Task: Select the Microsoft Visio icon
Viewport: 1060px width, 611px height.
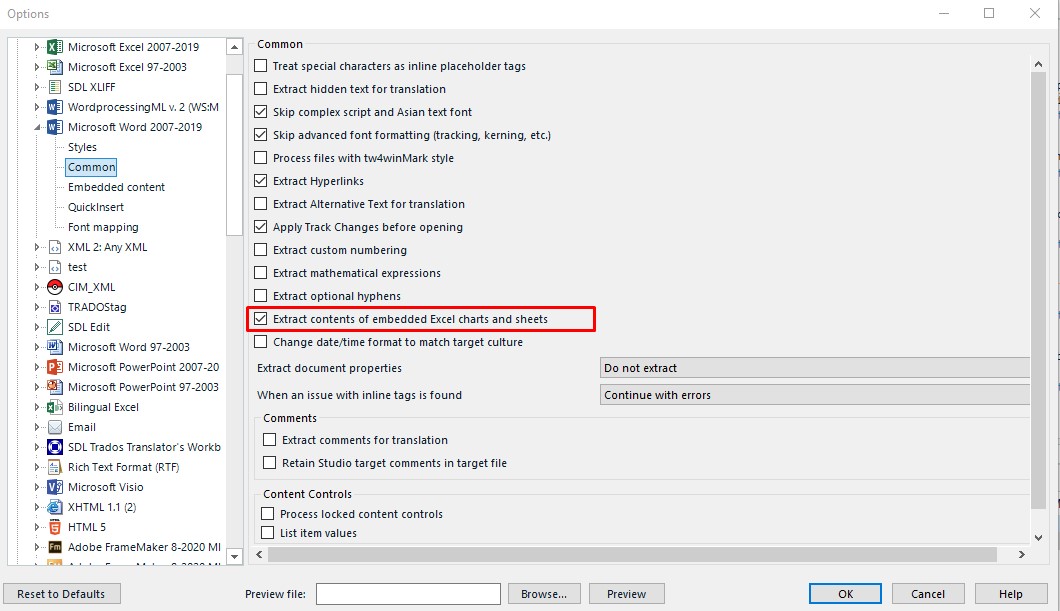Action: pyautogui.click(x=53, y=487)
